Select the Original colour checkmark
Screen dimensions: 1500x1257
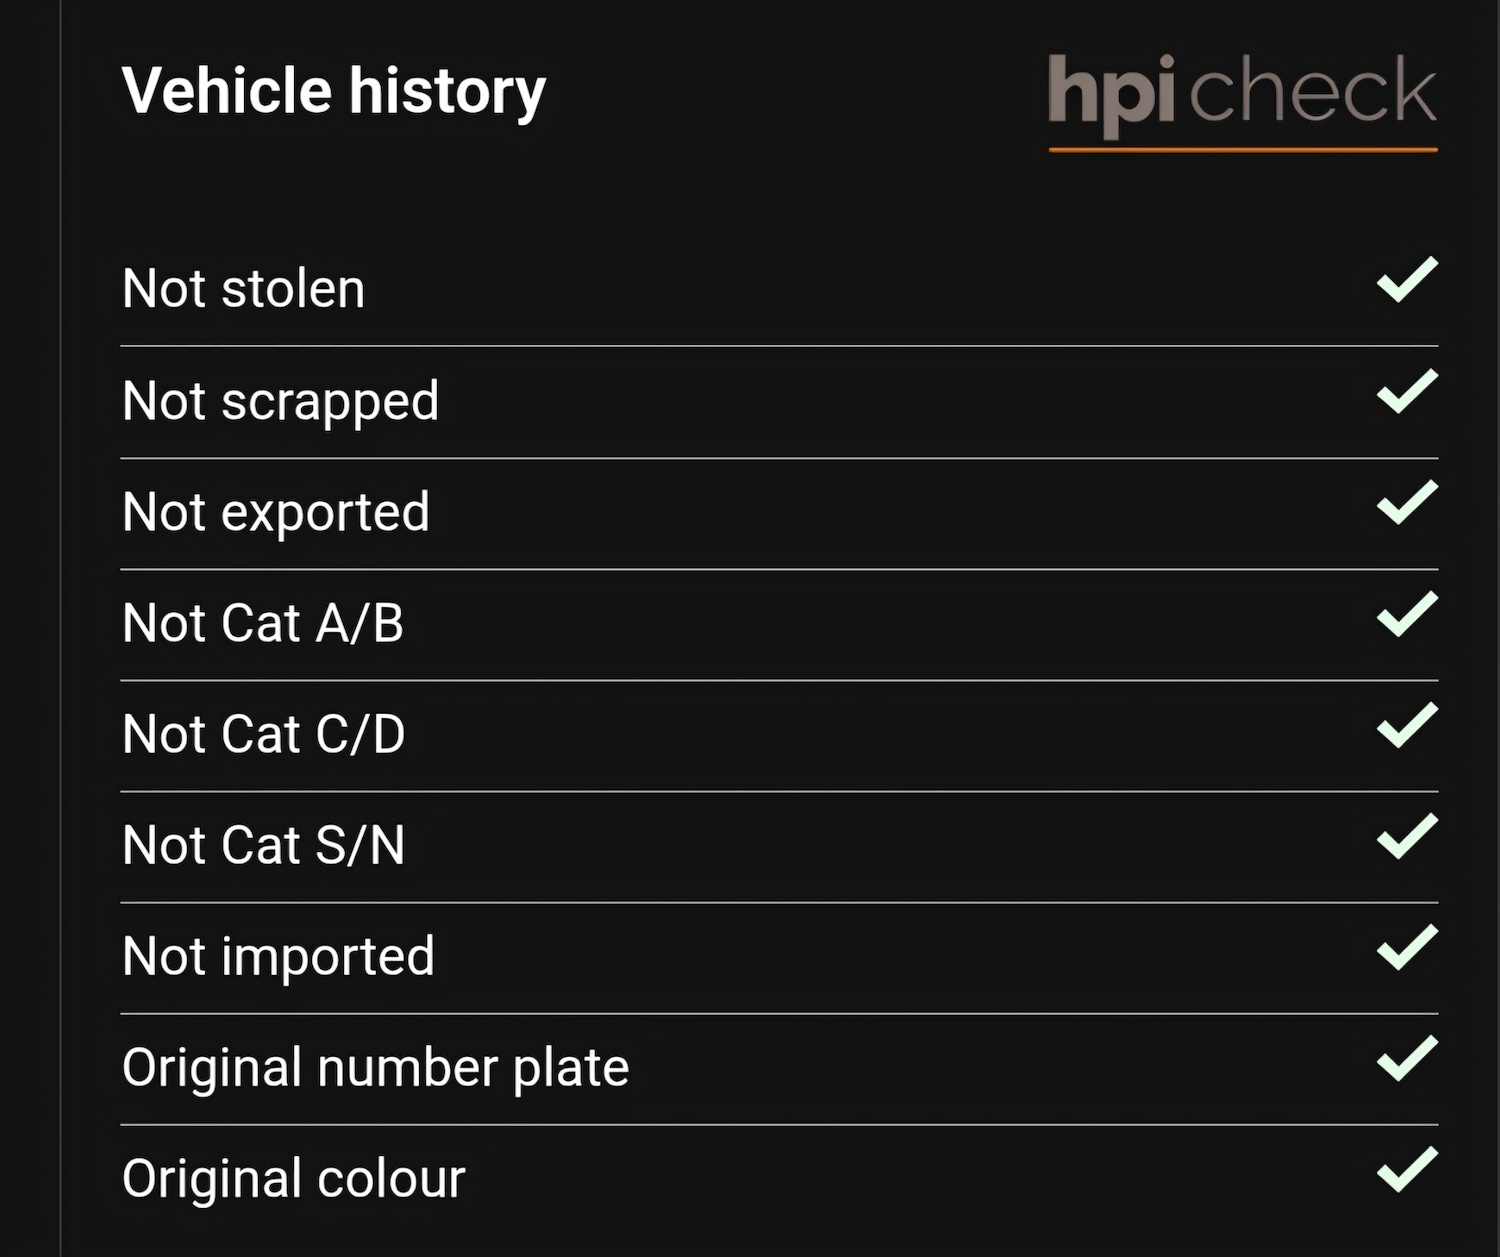click(x=1407, y=1170)
